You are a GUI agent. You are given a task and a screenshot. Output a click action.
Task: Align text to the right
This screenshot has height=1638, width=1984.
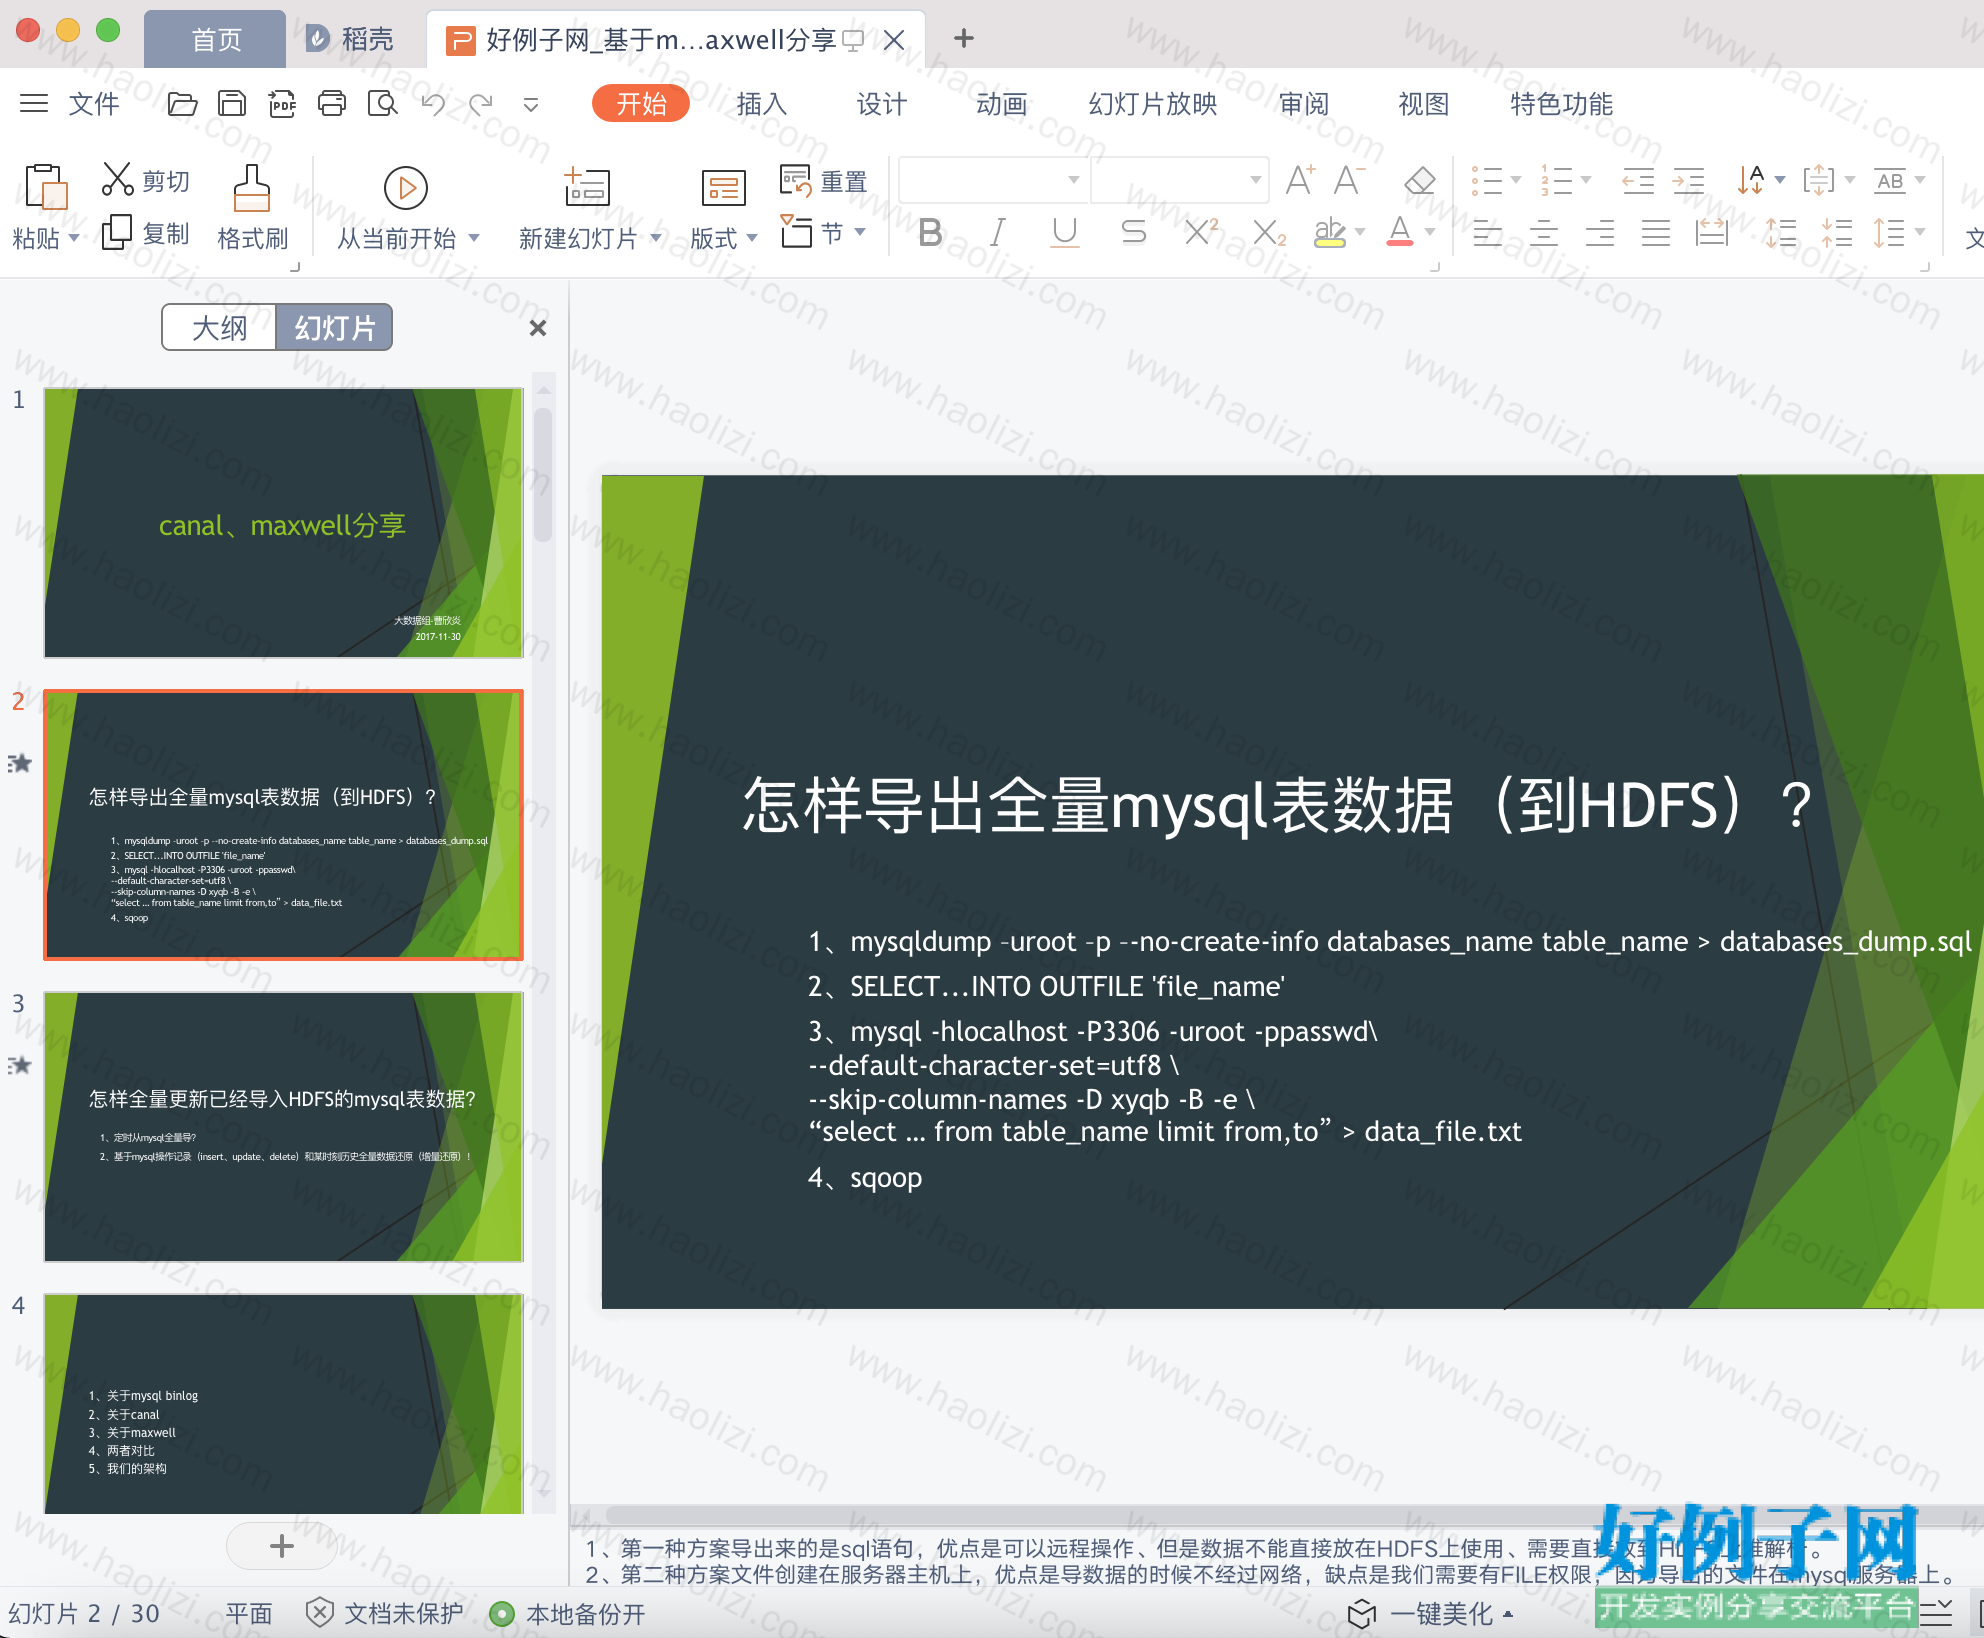(x=1600, y=234)
